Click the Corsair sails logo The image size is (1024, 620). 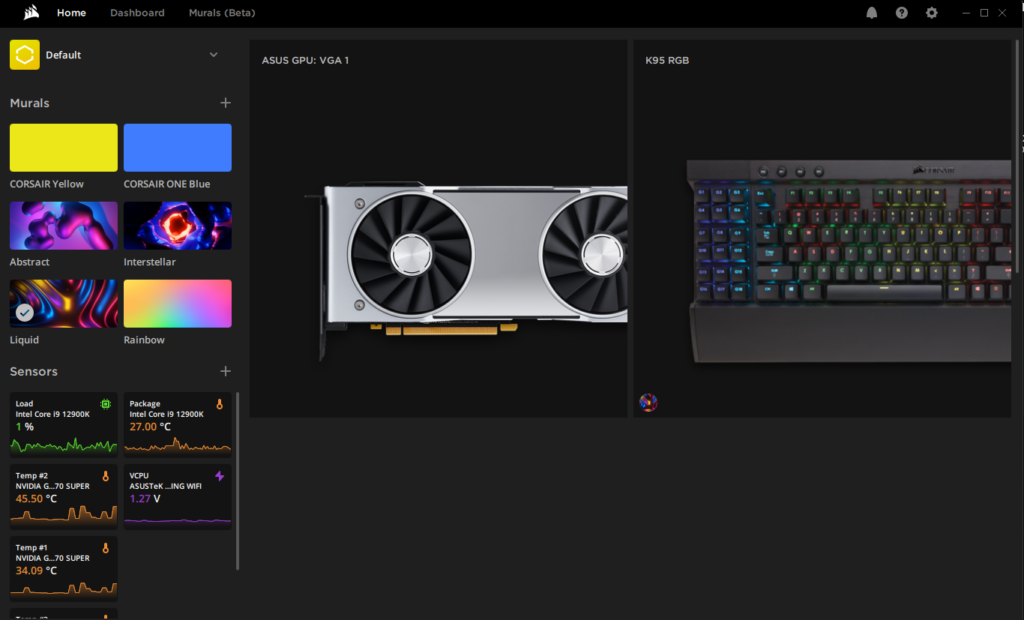point(31,12)
